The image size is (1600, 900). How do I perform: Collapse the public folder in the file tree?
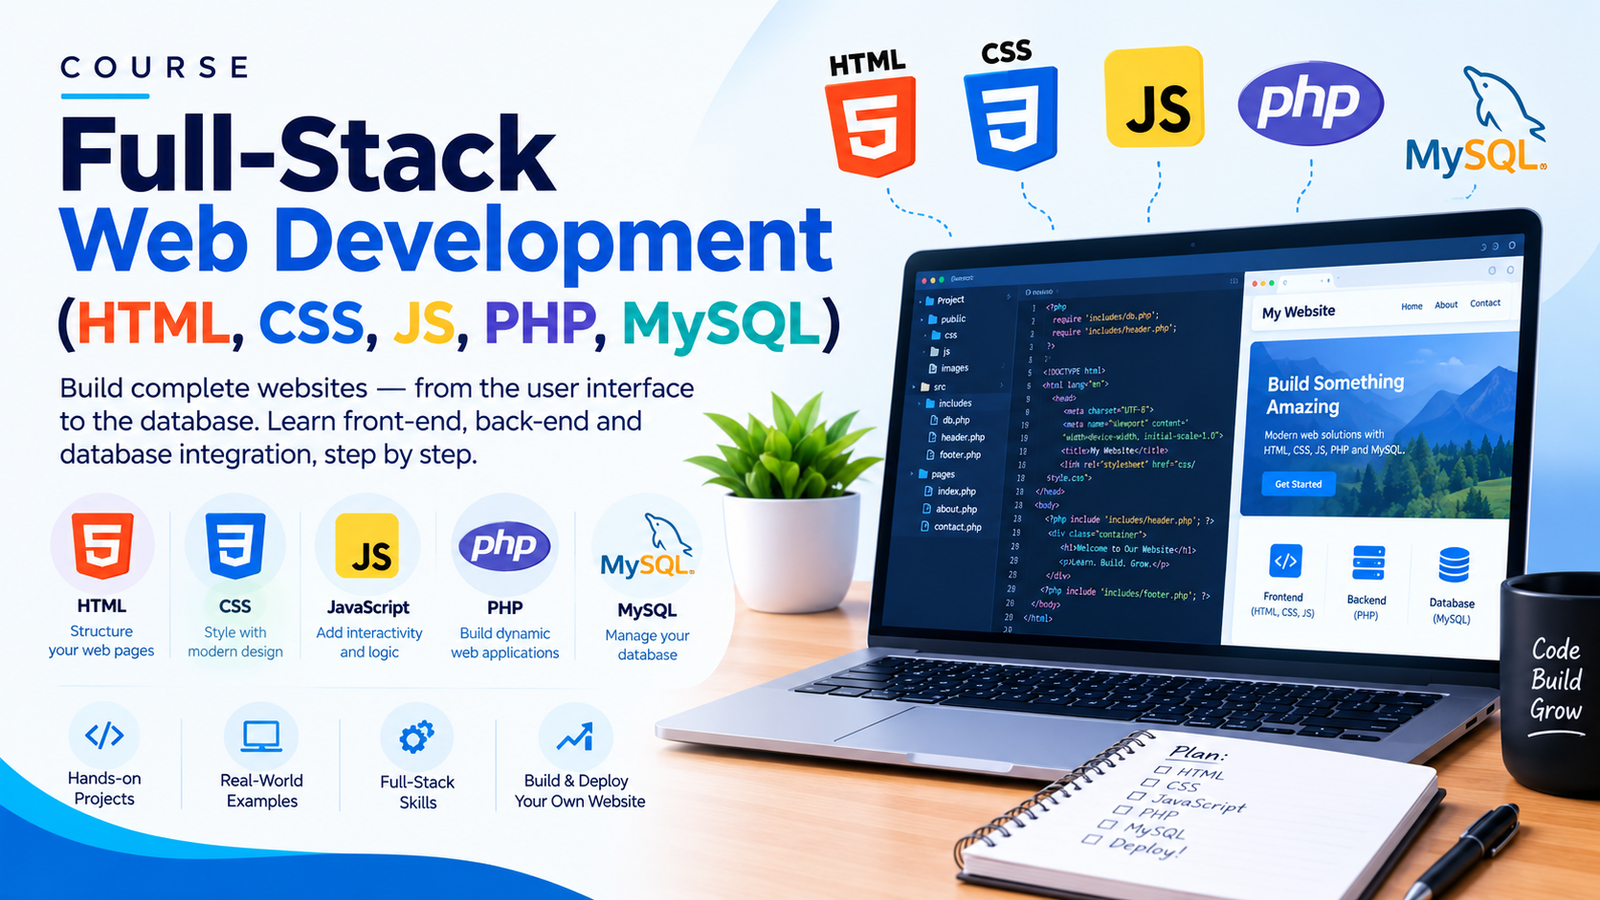click(x=923, y=319)
